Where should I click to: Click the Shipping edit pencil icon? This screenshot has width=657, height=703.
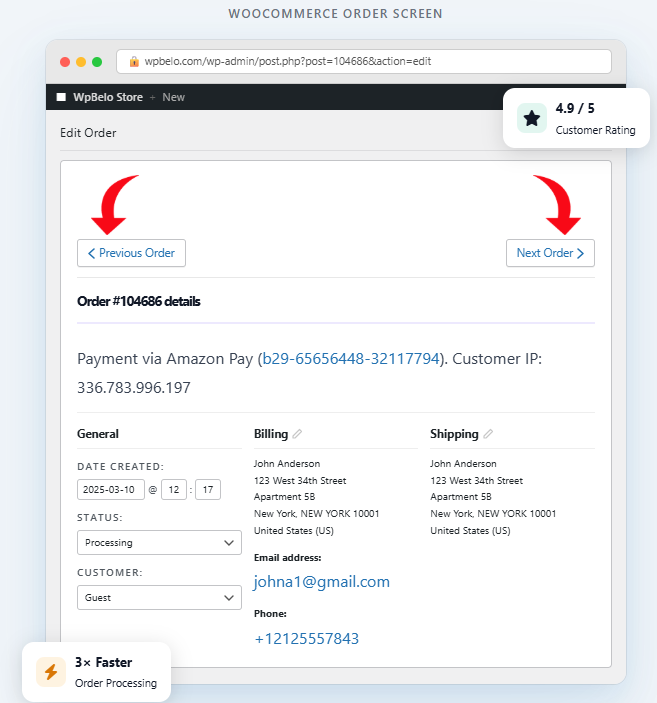pos(488,434)
